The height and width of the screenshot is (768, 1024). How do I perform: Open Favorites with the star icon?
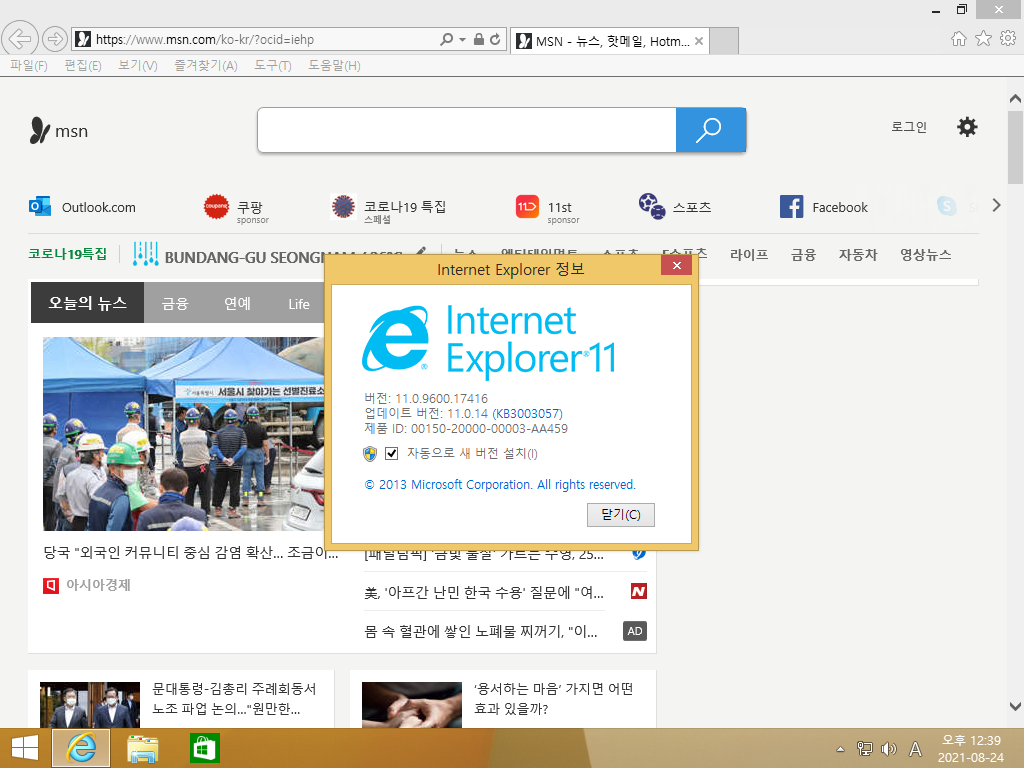click(983, 39)
